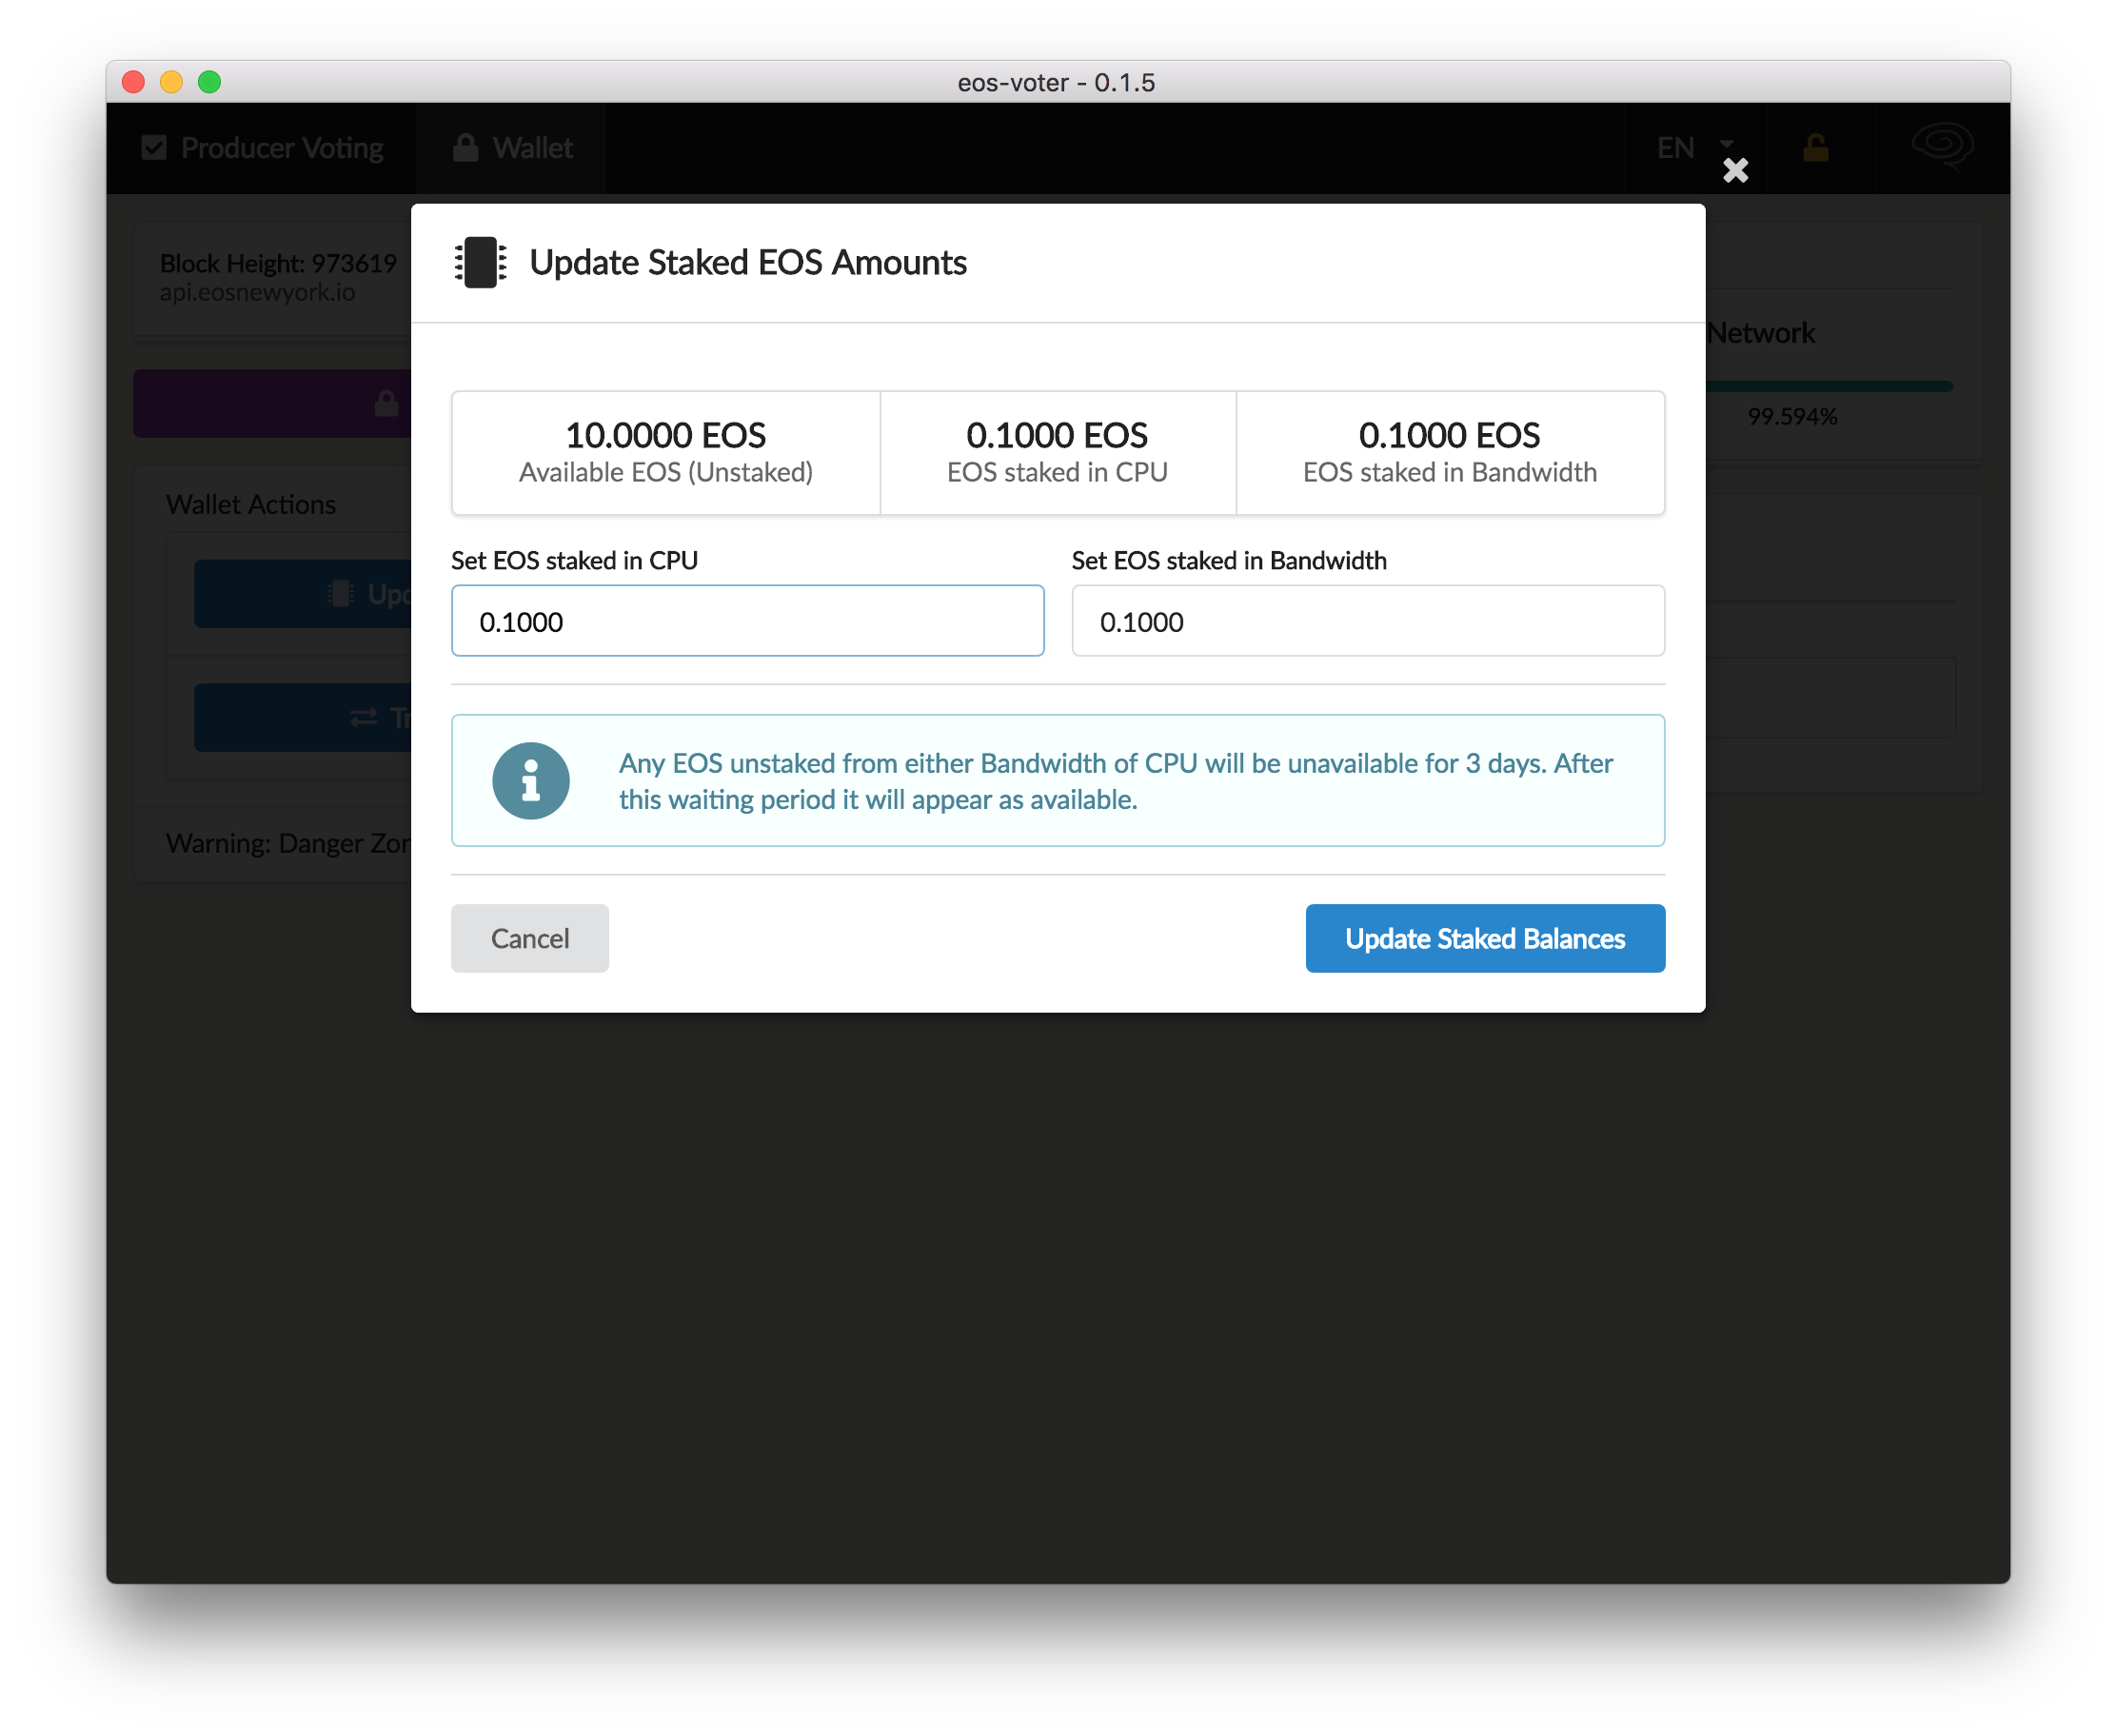Close the modal with the X icon

click(1735, 171)
